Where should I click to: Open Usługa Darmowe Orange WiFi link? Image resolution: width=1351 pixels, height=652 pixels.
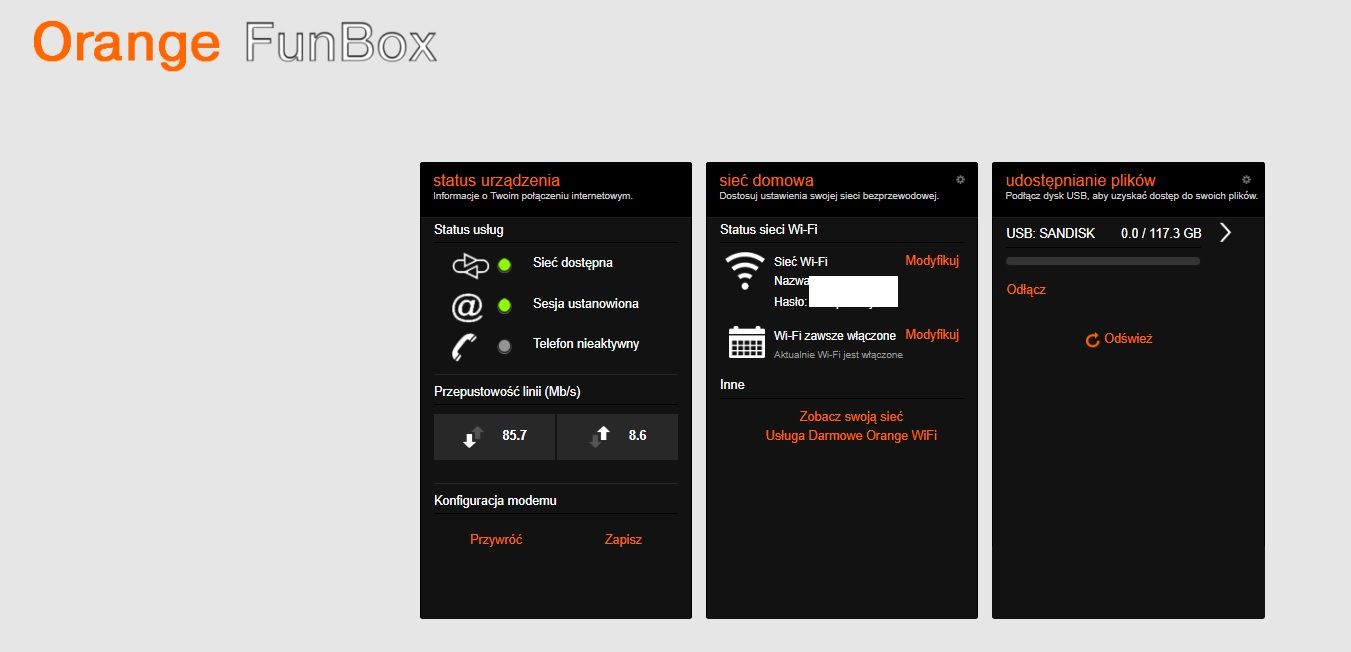pos(851,436)
